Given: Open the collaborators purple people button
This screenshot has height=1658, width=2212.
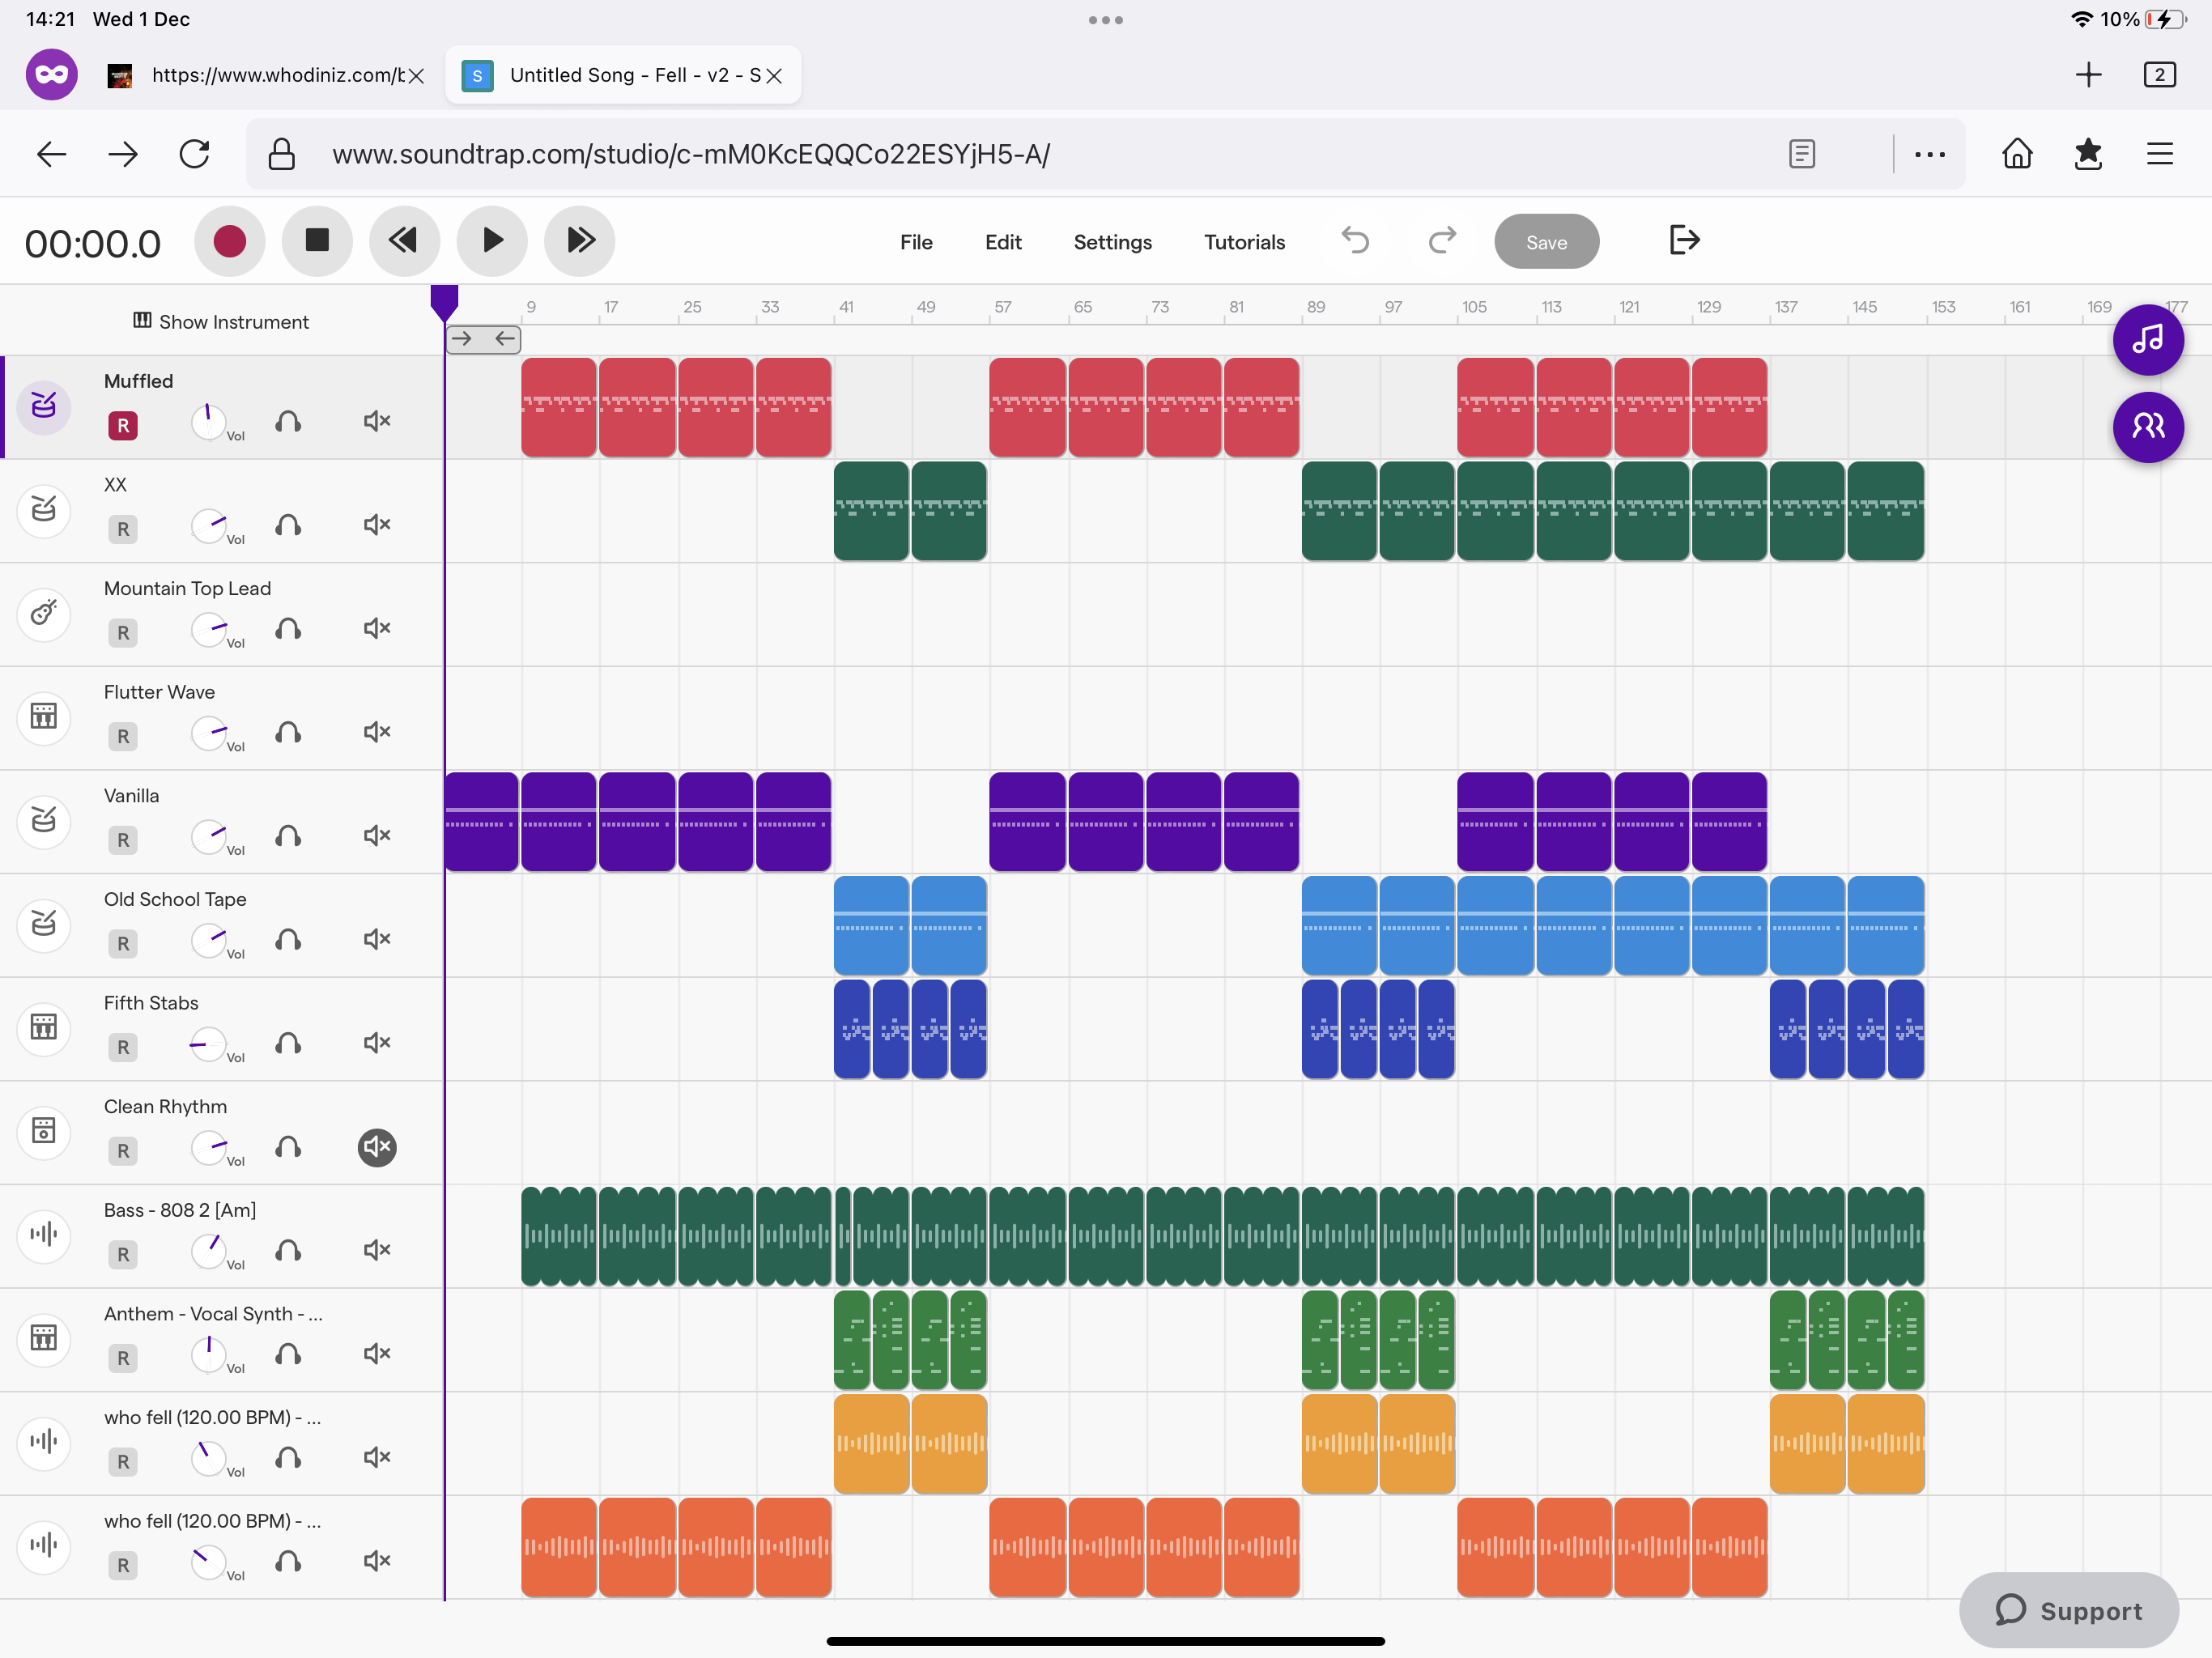Looking at the screenshot, I should 2147,427.
